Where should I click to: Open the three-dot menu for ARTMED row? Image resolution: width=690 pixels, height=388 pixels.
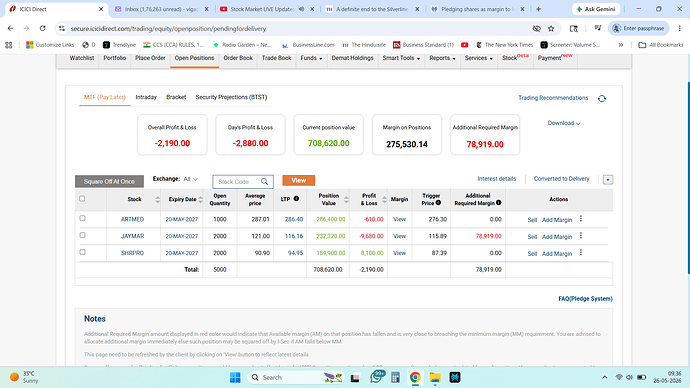[581, 219]
